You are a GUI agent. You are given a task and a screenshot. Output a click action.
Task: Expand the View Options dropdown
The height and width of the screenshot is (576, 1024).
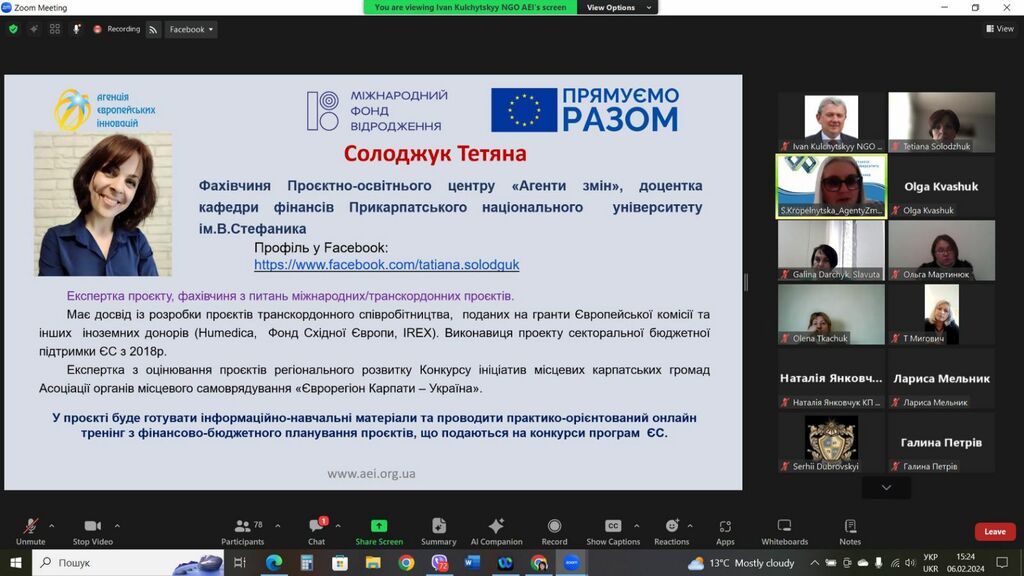[x=618, y=7]
